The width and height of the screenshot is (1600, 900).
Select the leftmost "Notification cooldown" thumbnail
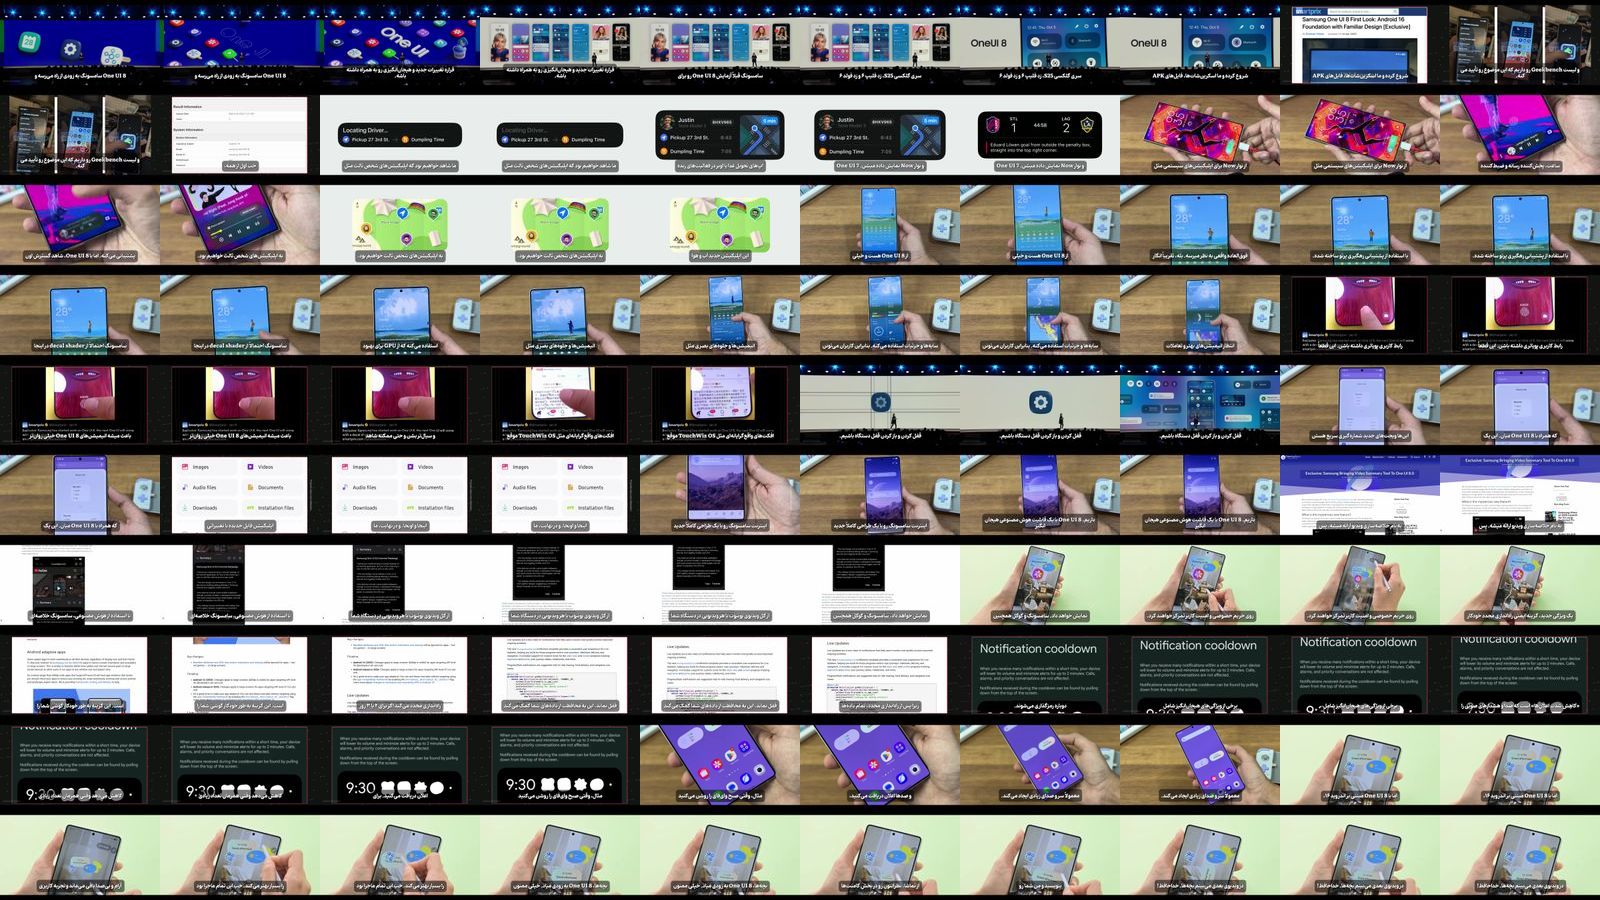pos(1039,675)
